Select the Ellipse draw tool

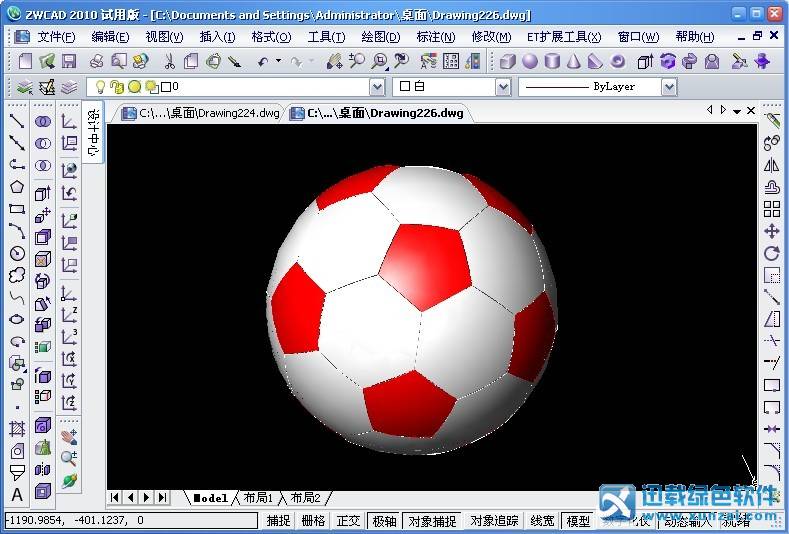[17, 319]
